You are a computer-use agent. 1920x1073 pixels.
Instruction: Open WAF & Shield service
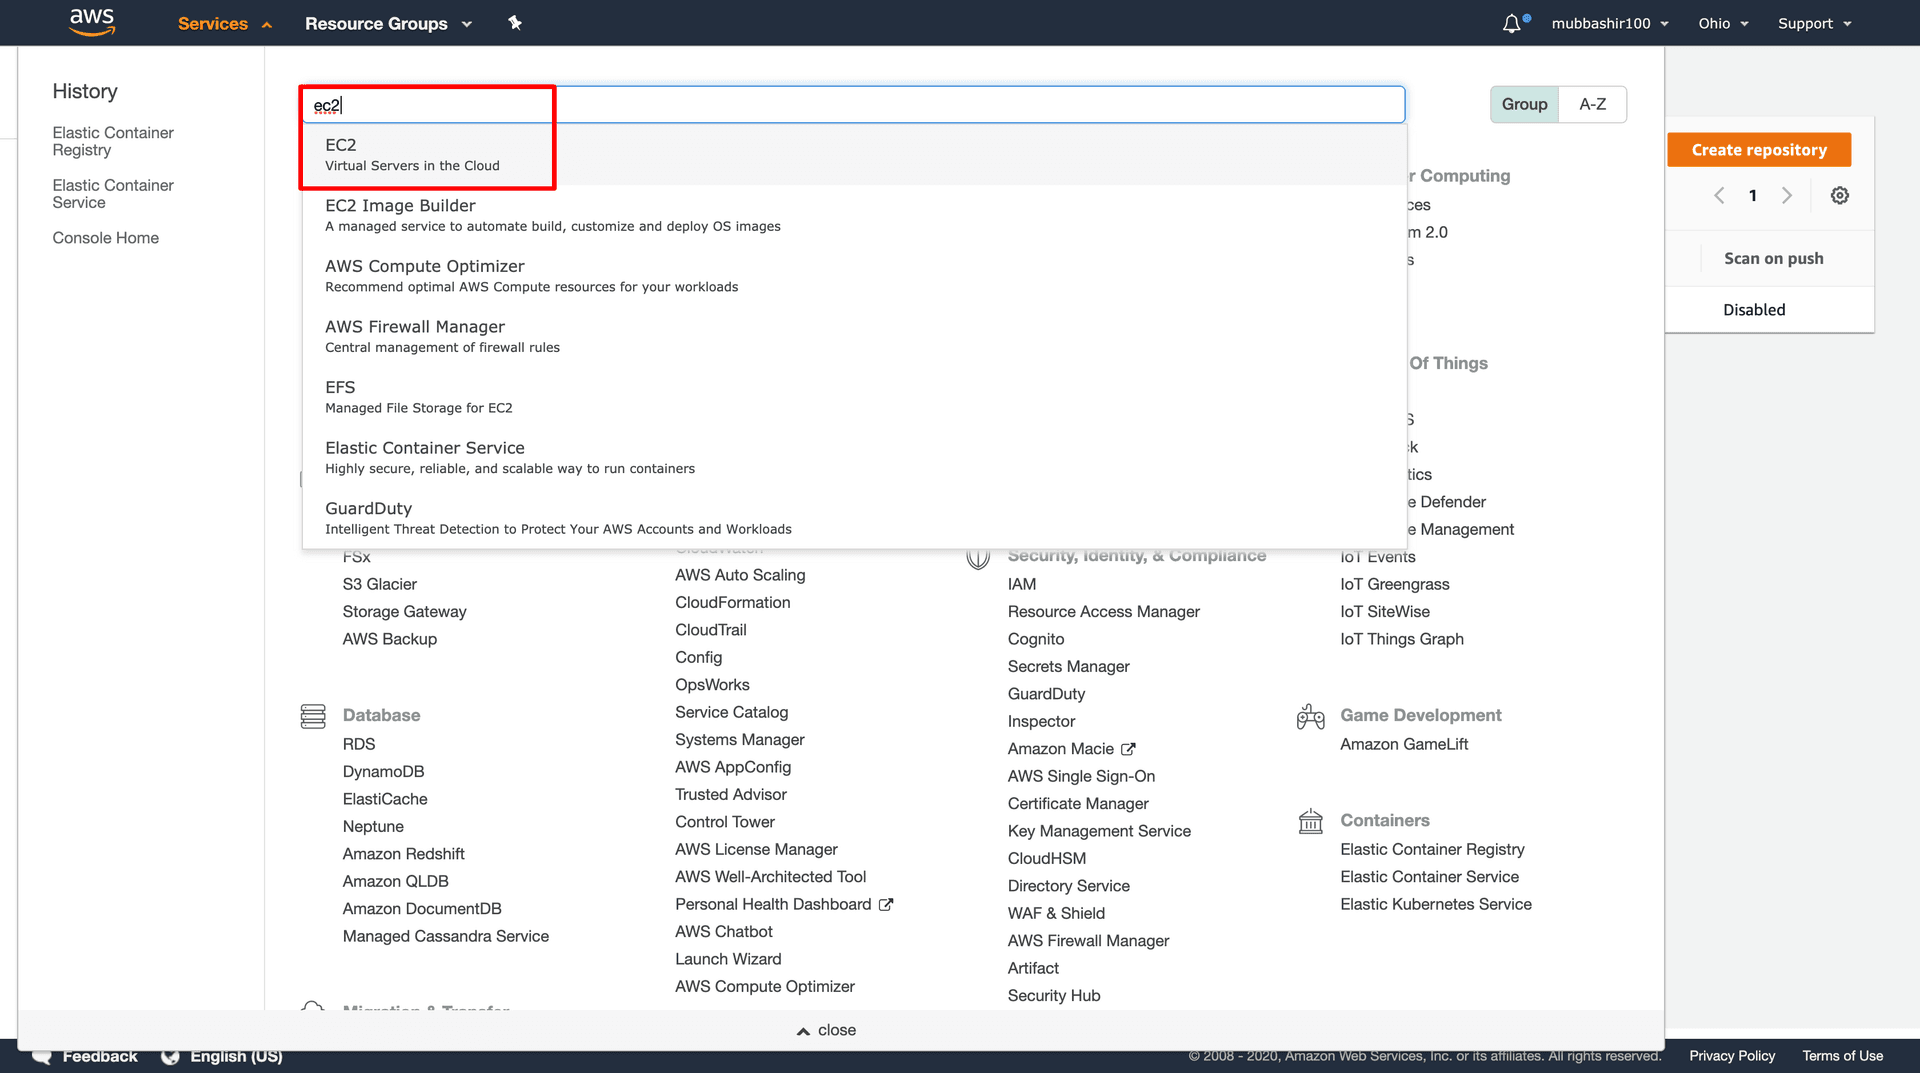1055,914
